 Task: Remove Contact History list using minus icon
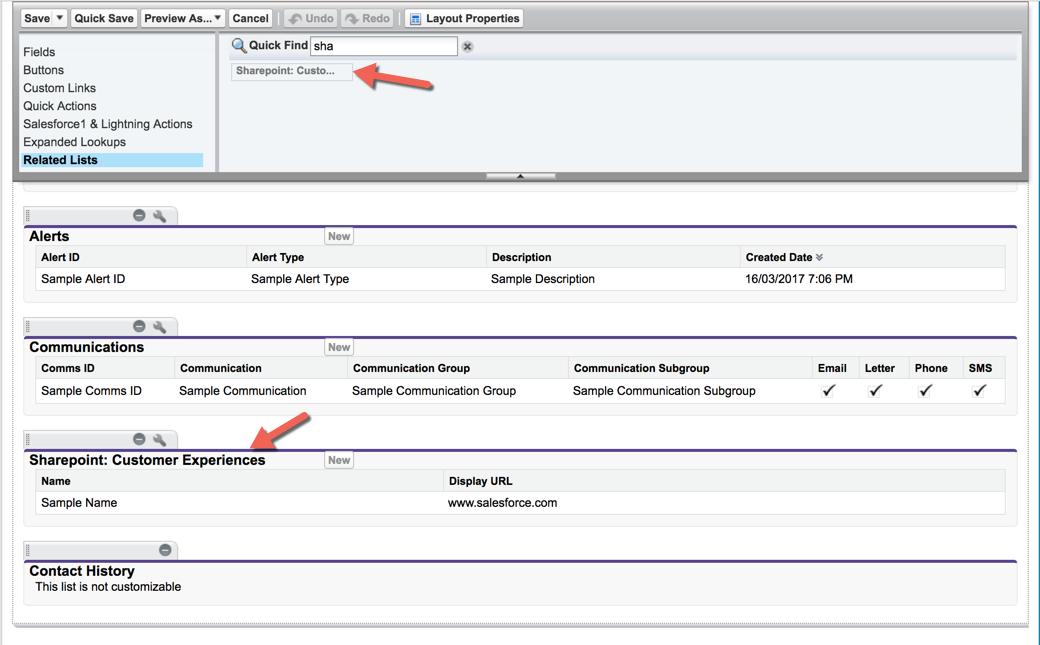click(165, 550)
